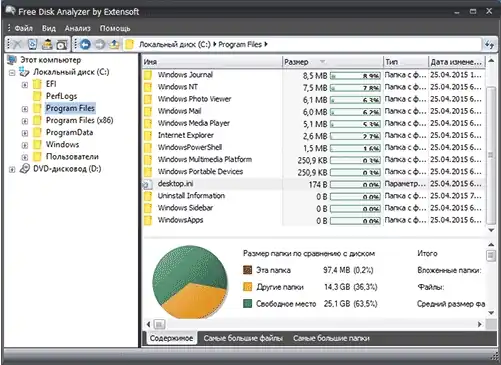Switch to Самые большие папки tab
Image resolution: width=501 pixels, height=365 pixels.
pyautogui.click(x=331, y=338)
